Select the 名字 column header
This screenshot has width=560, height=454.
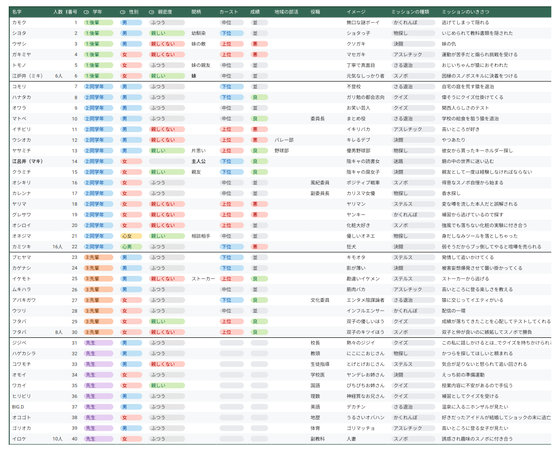click(17, 12)
